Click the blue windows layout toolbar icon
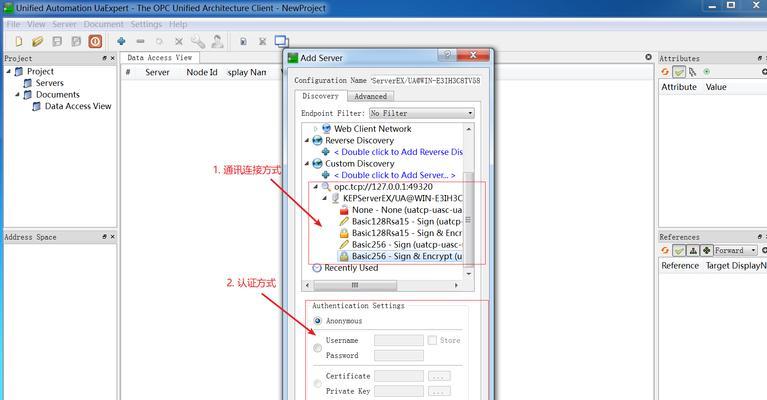Image resolution: width=767 pixels, height=400 pixels. click(x=282, y=42)
